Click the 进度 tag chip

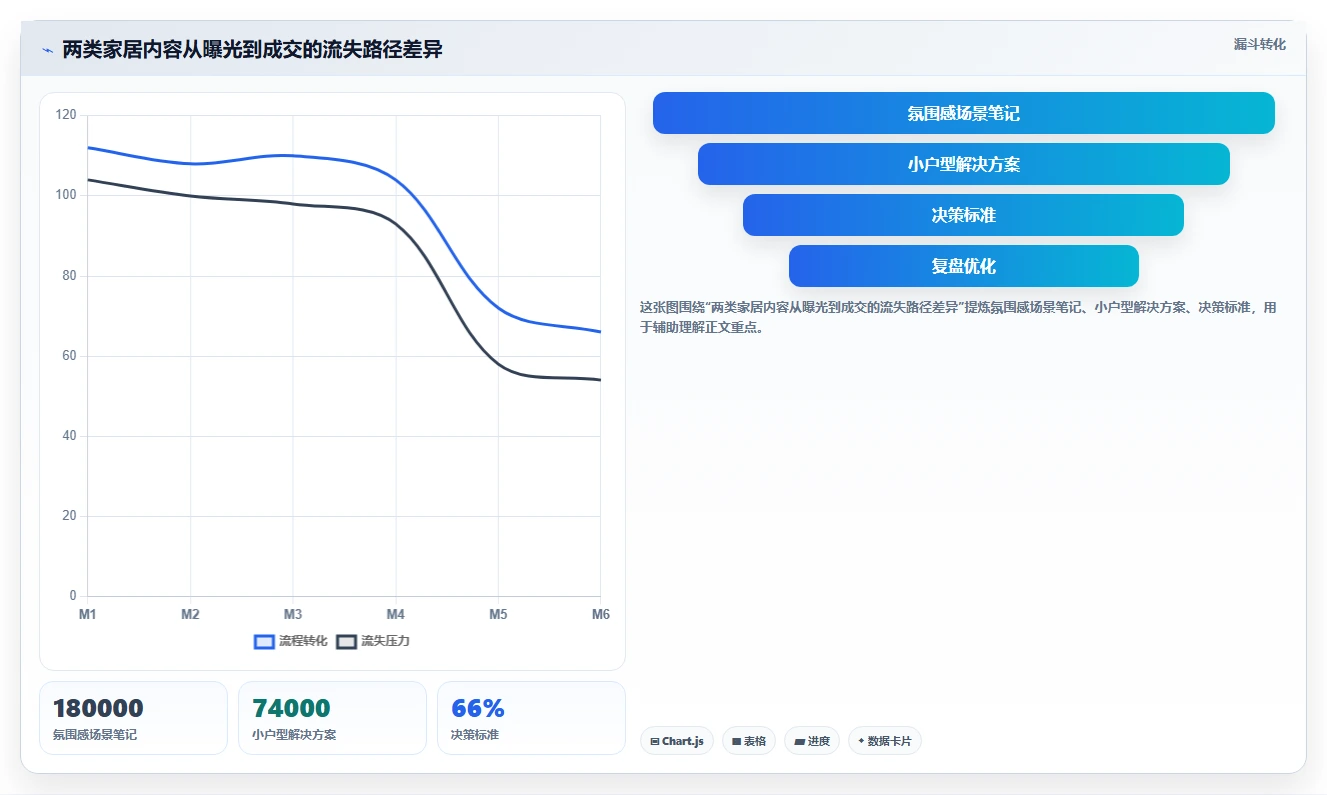point(812,741)
